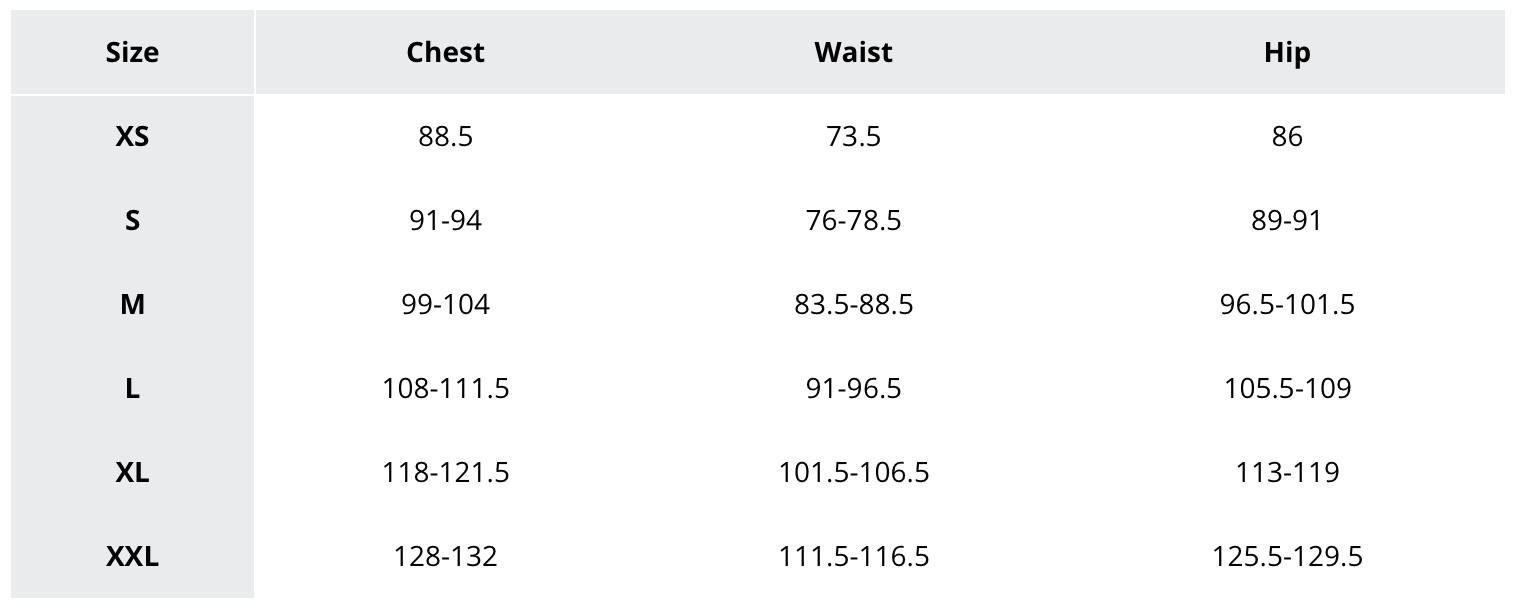Click the XL size row label

pos(132,472)
